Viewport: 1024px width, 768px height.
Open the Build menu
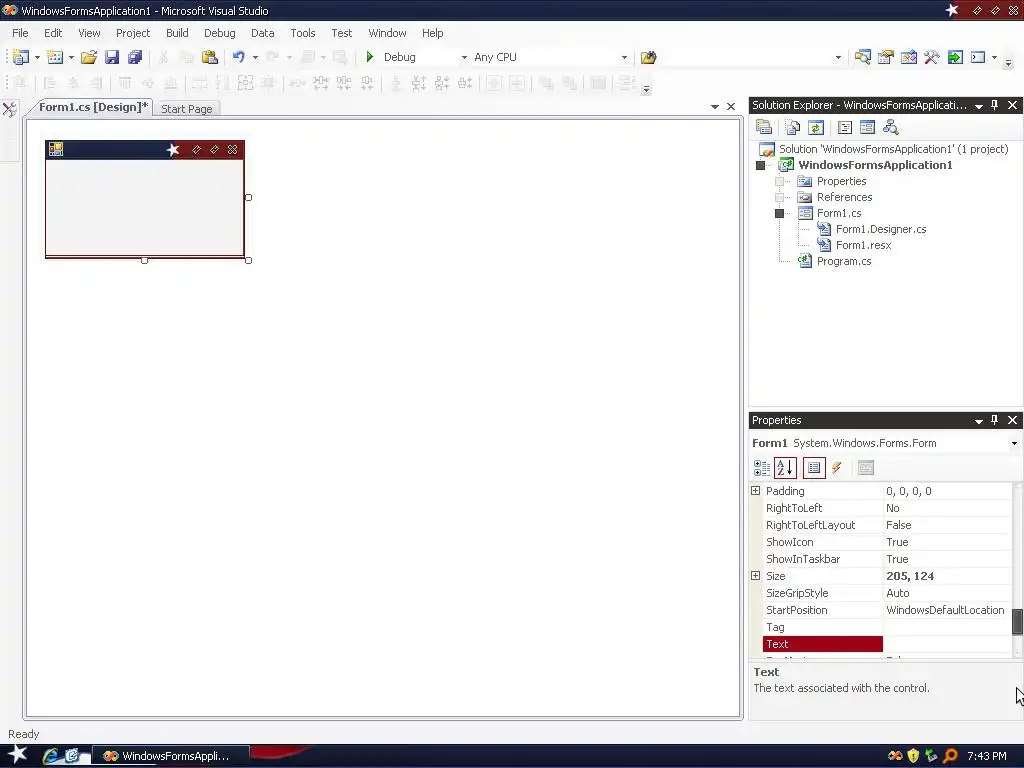pos(177,33)
